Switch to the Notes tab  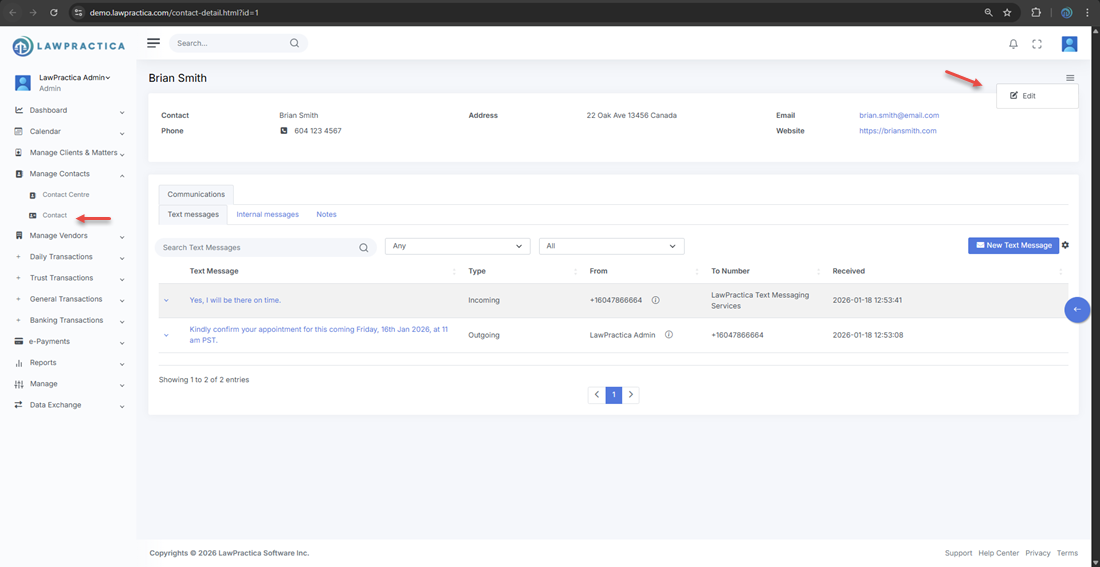point(326,214)
